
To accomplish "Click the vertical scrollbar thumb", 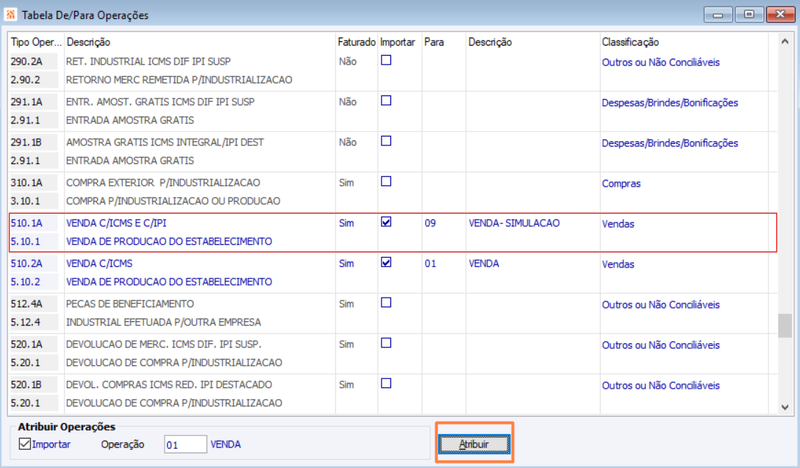I will coord(785,326).
